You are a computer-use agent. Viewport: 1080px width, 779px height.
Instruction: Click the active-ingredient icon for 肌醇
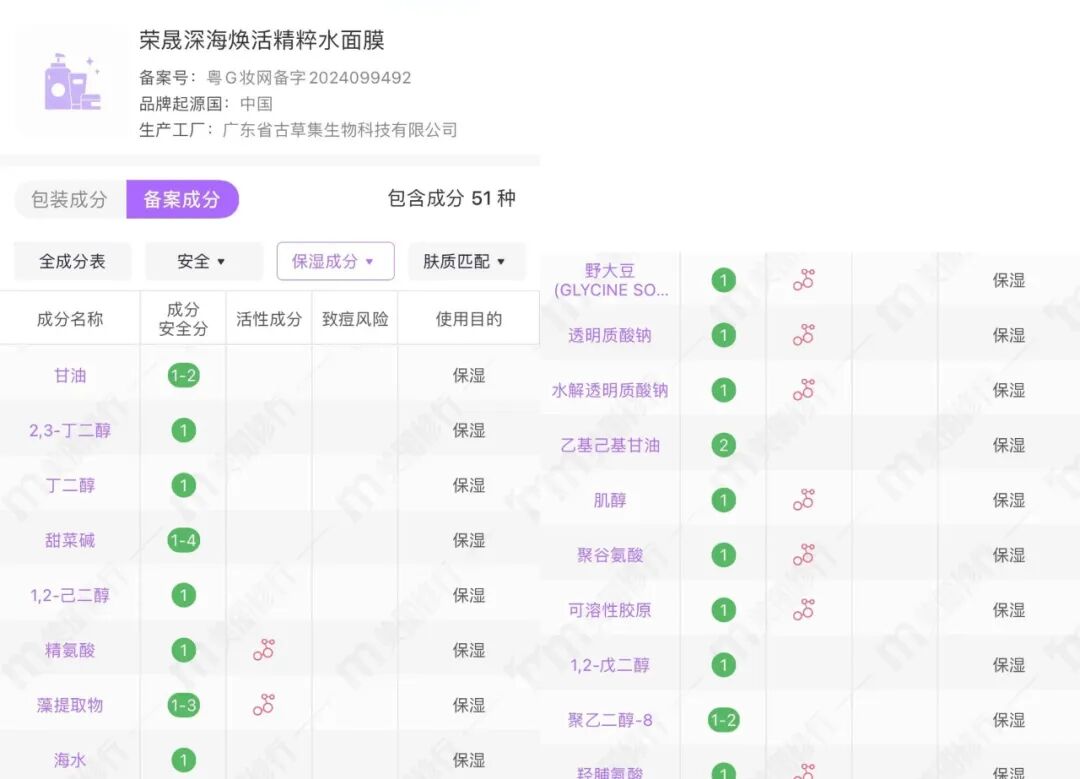pos(804,499)
